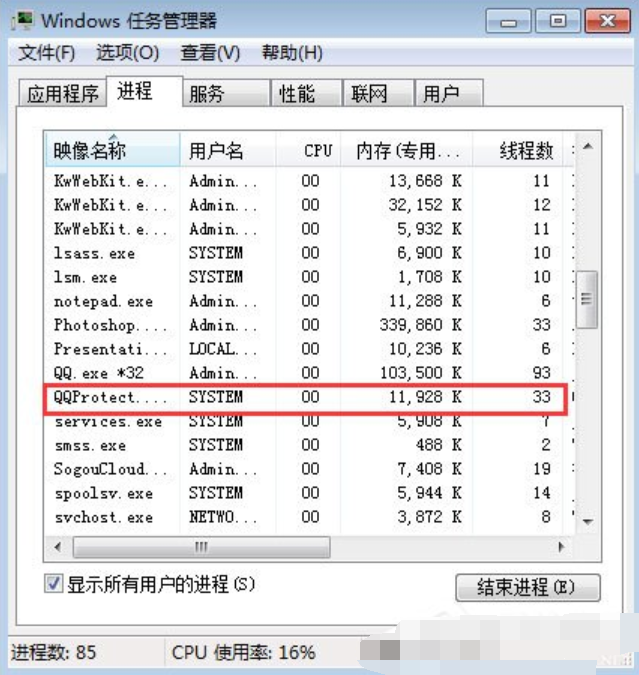Open the 选项(O) menu

[127, 53]
